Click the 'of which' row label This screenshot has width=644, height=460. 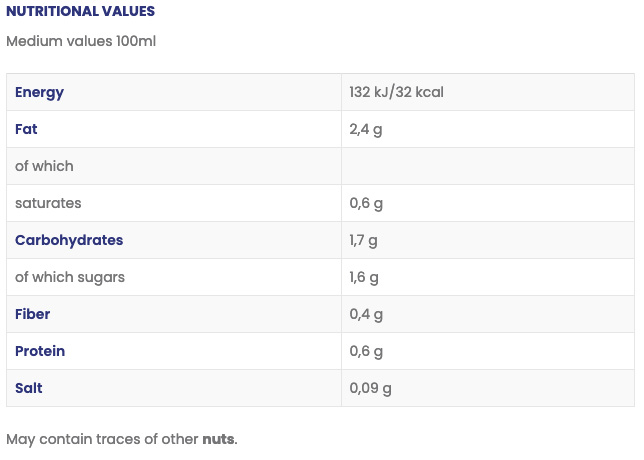click(x=44, y=166)
